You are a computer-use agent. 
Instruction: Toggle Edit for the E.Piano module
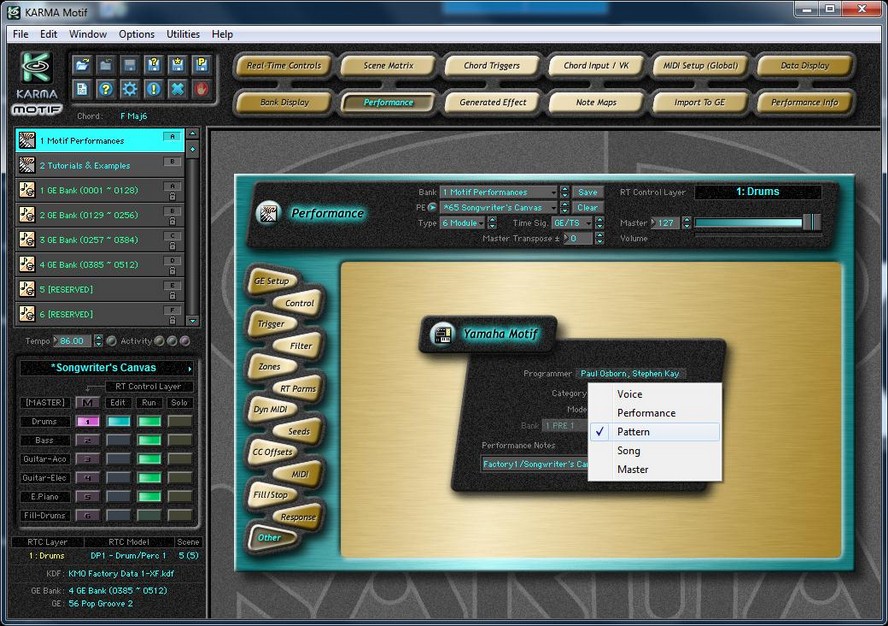pyautogui.click(x=118, y=496)
